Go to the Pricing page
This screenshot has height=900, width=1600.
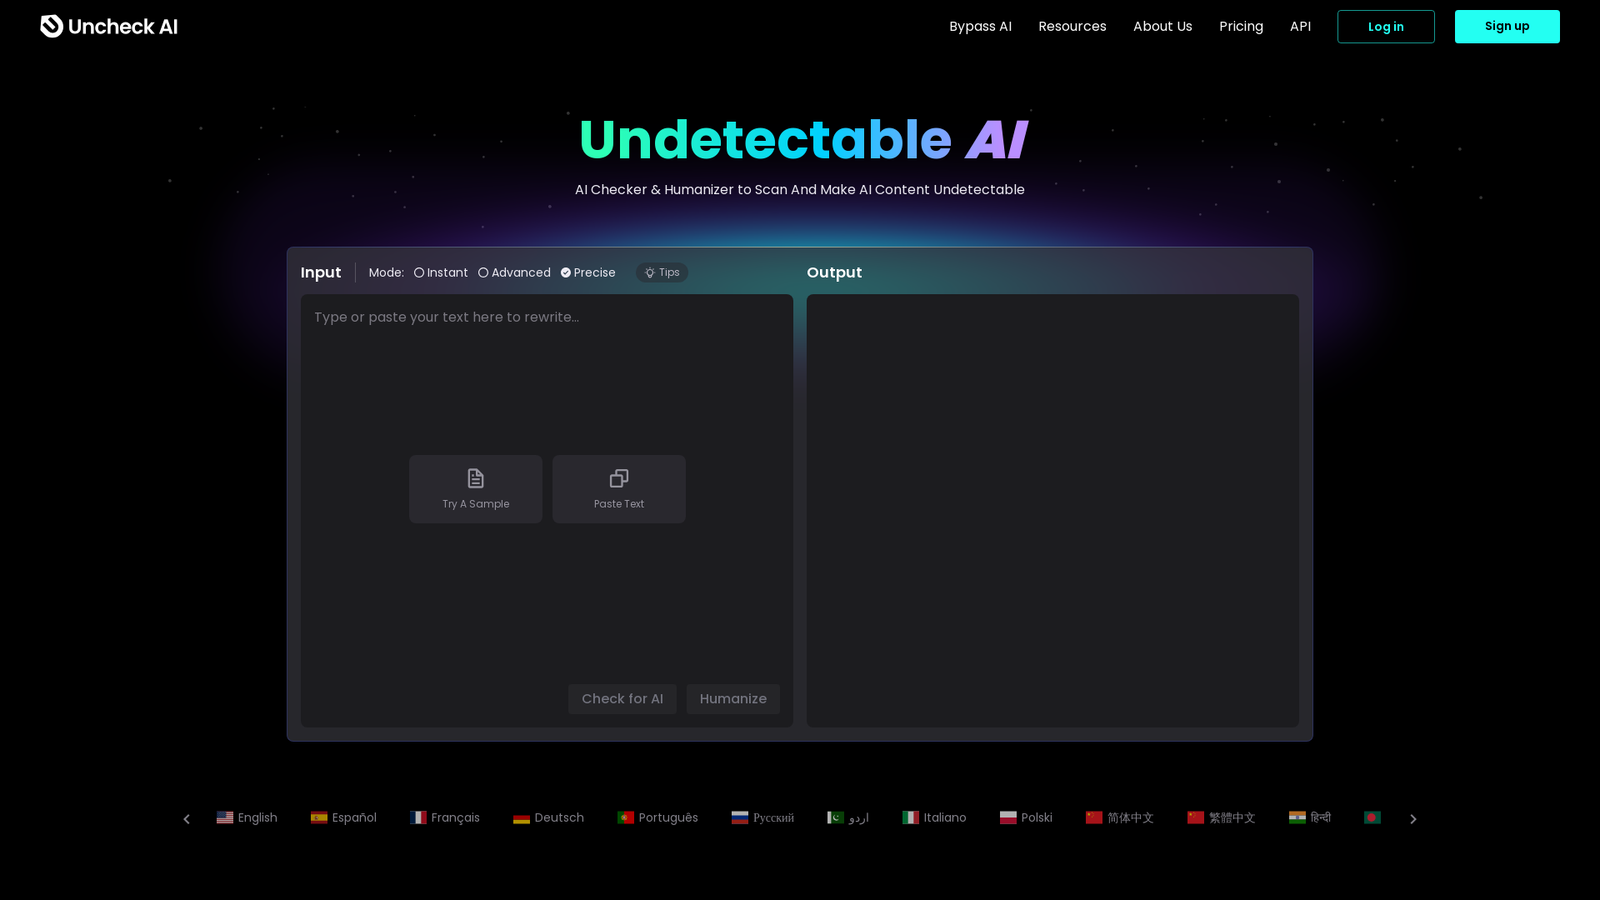(1241, 26)
